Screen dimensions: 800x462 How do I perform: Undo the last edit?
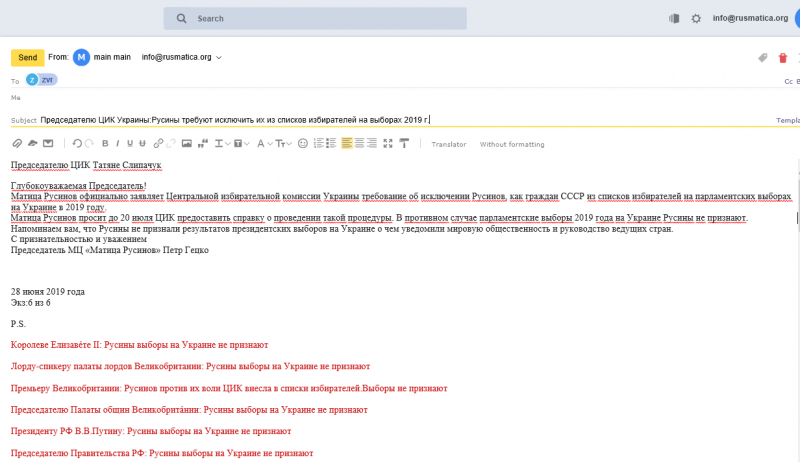tap(77, 143)
